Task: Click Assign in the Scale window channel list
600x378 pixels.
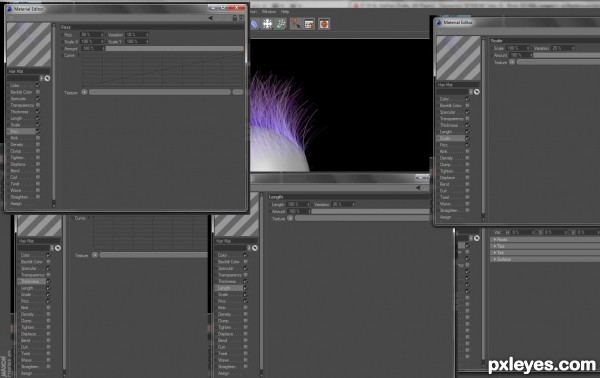Action: pos(445,217)
